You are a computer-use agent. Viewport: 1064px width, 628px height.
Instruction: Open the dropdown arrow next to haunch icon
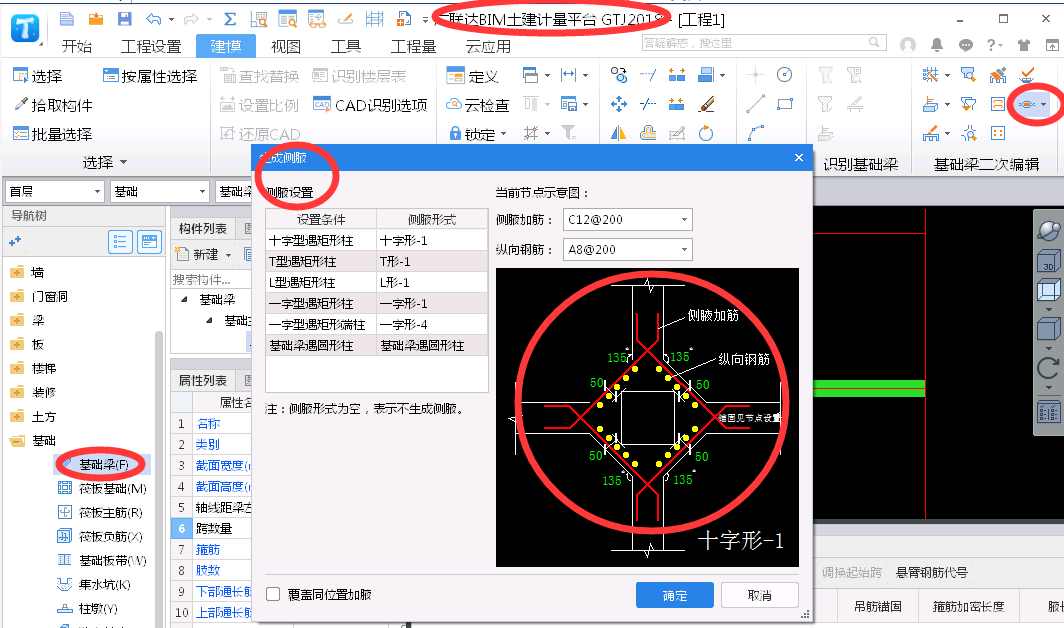click(1043, 105)
